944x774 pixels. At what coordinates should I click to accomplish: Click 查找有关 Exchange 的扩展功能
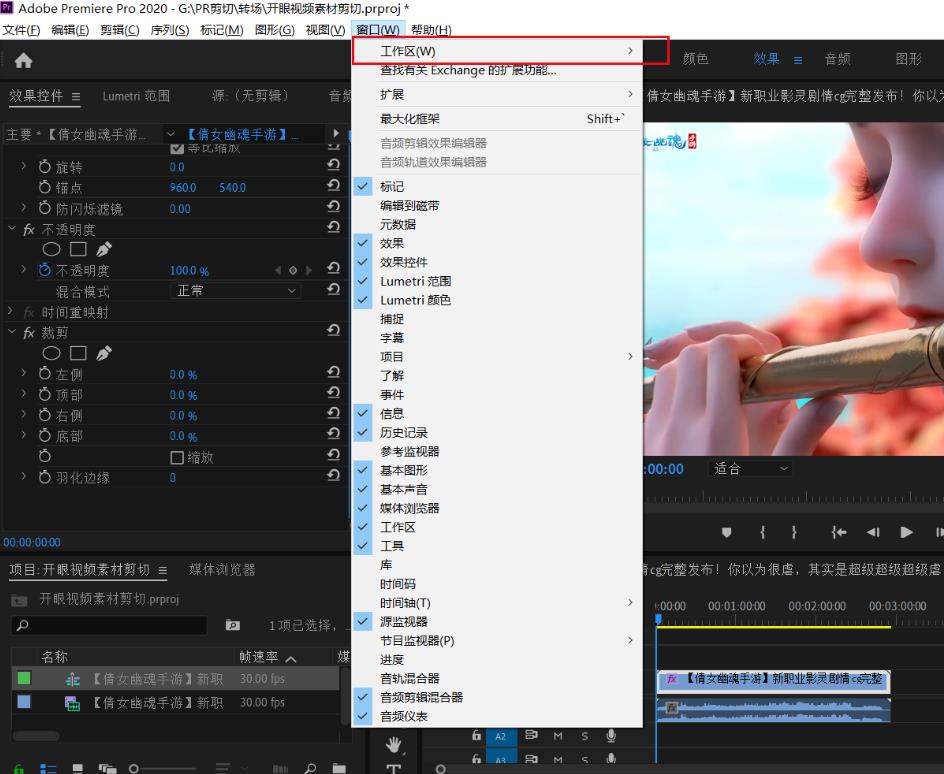(468, 71)
